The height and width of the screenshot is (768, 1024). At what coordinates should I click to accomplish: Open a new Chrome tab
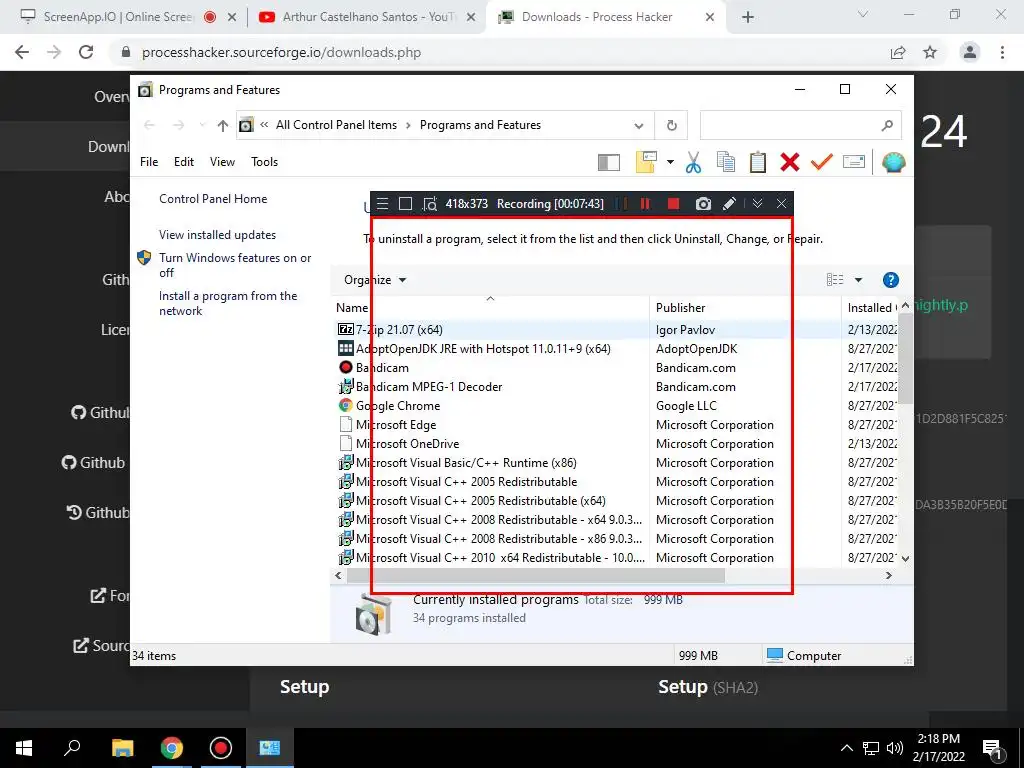click(748, 18)
